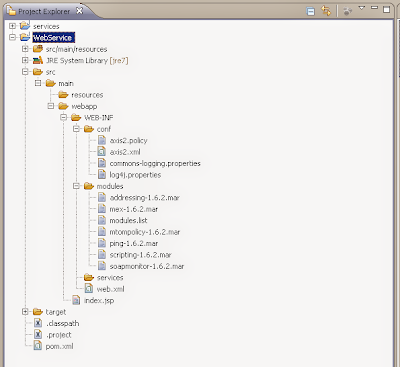Click the addressing-1.6.2.mar file icon
Viewport: 400px width, 367px height.
click(102, 197)
